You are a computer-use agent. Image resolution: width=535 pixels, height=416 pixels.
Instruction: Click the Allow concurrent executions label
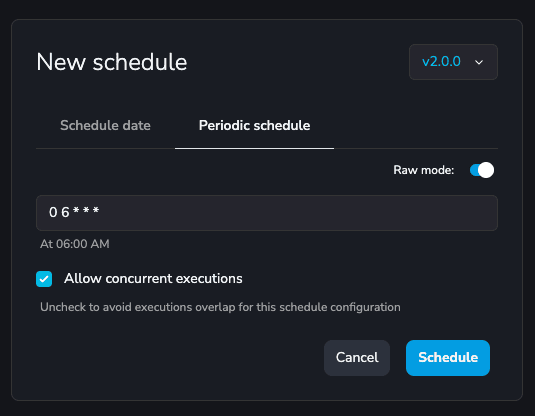153,278
